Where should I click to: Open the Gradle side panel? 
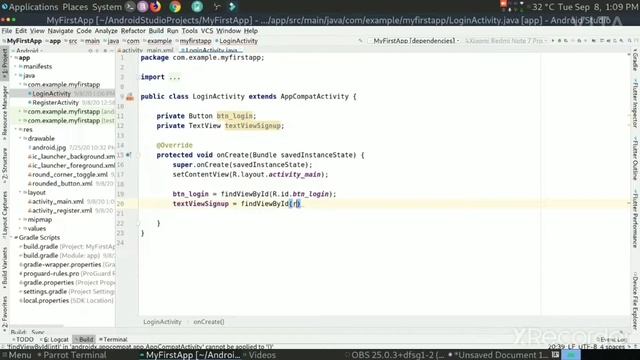point(635,60)
